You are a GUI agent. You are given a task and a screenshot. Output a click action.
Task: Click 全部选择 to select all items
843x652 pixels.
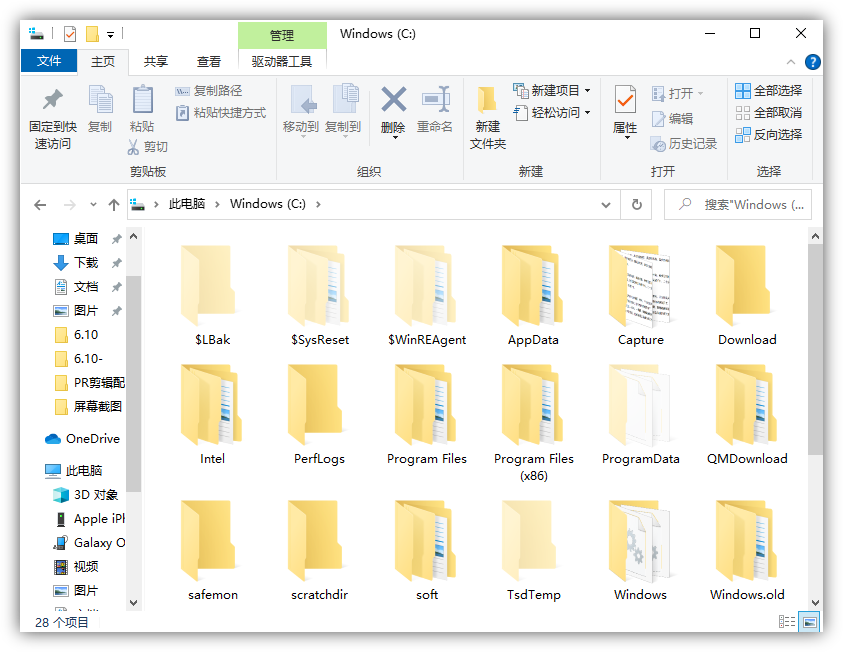click(766, 90)
